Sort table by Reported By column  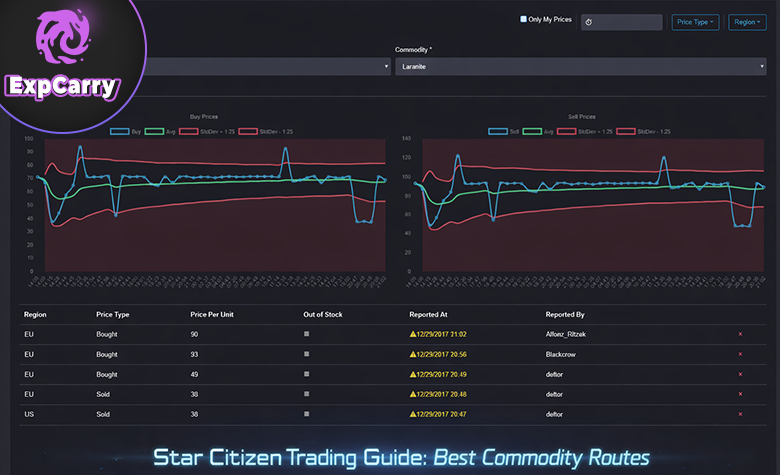565,314
